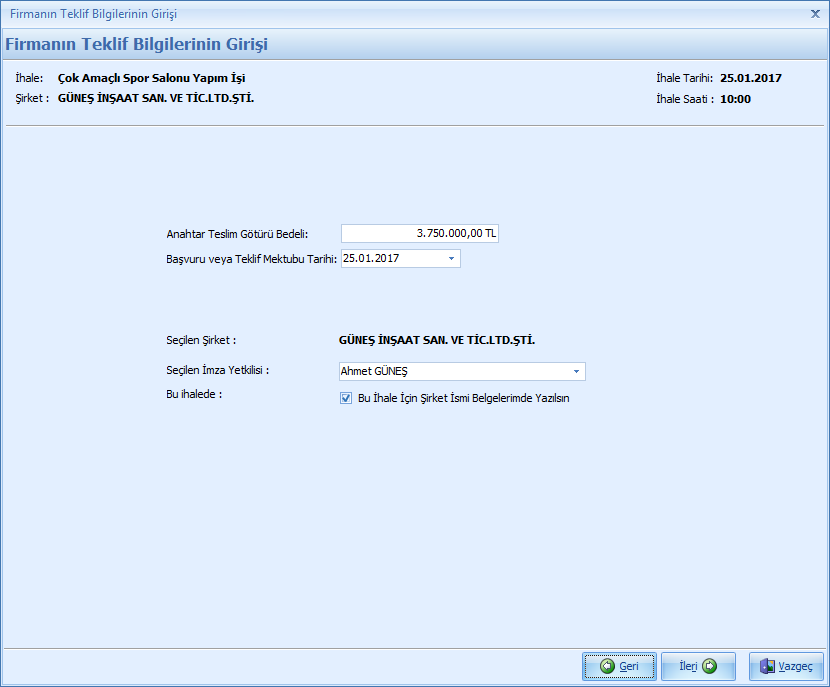Image resolution: width=830 pixels, height=687 pixels.
Task: Close the dialog with the X icon
Action: (815, 14)
